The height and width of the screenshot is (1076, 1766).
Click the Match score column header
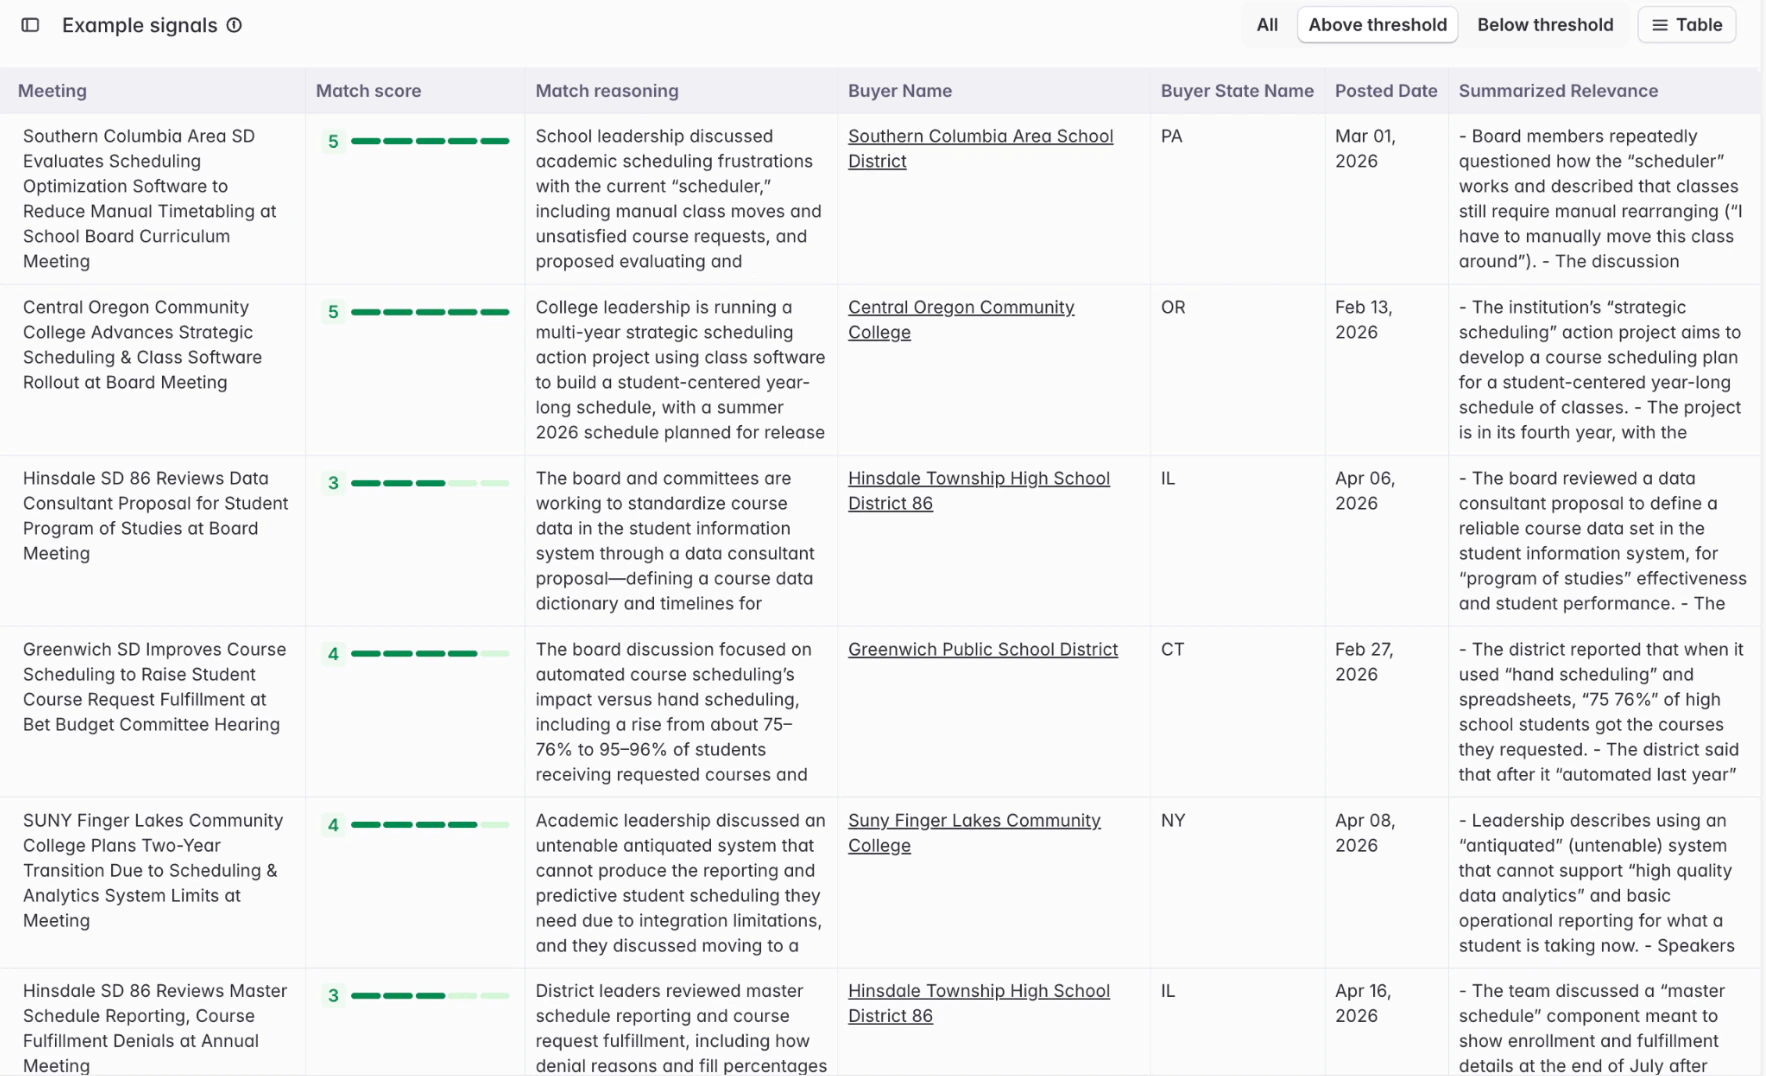[x=368, y=91]
